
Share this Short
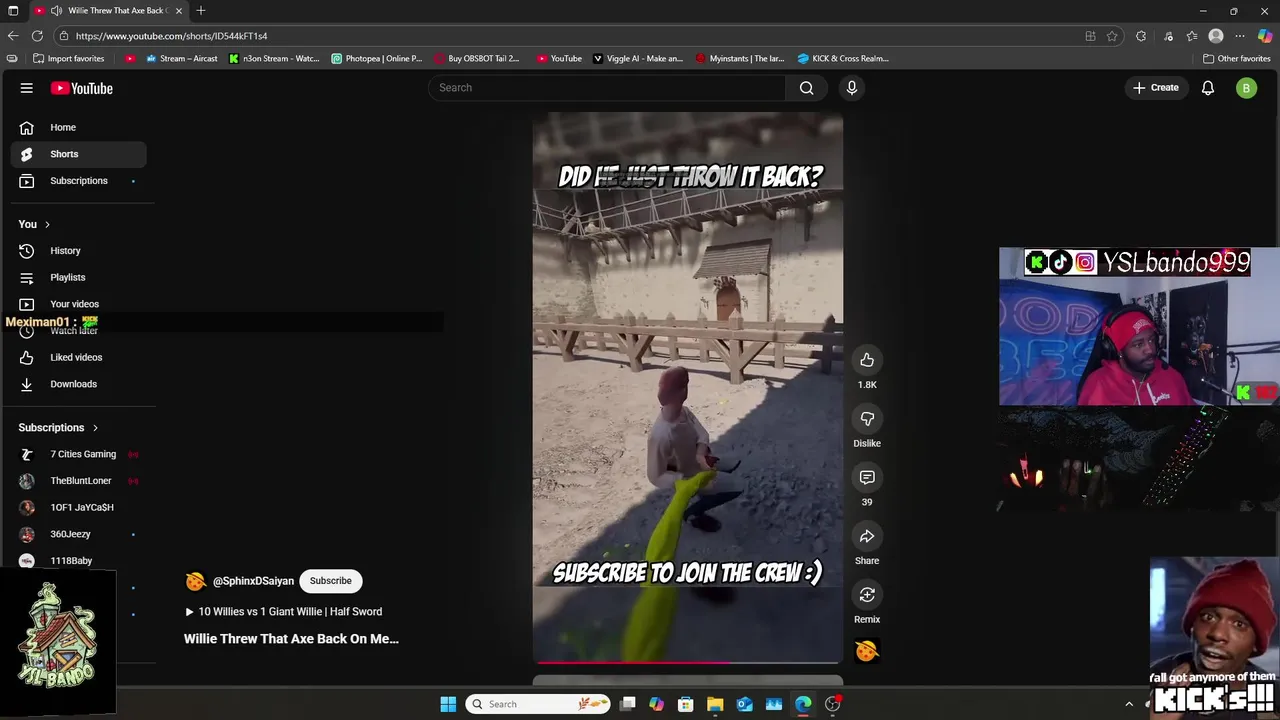(x=867, y=537)
